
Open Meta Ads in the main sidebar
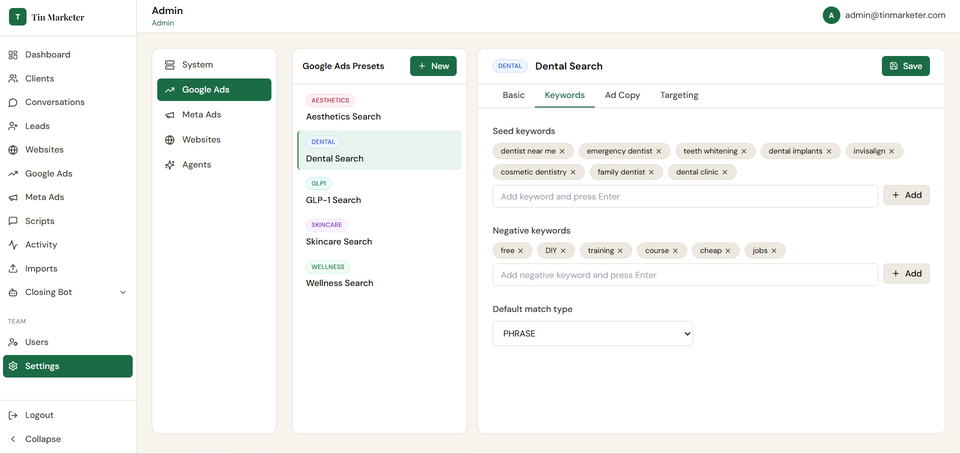67,197
